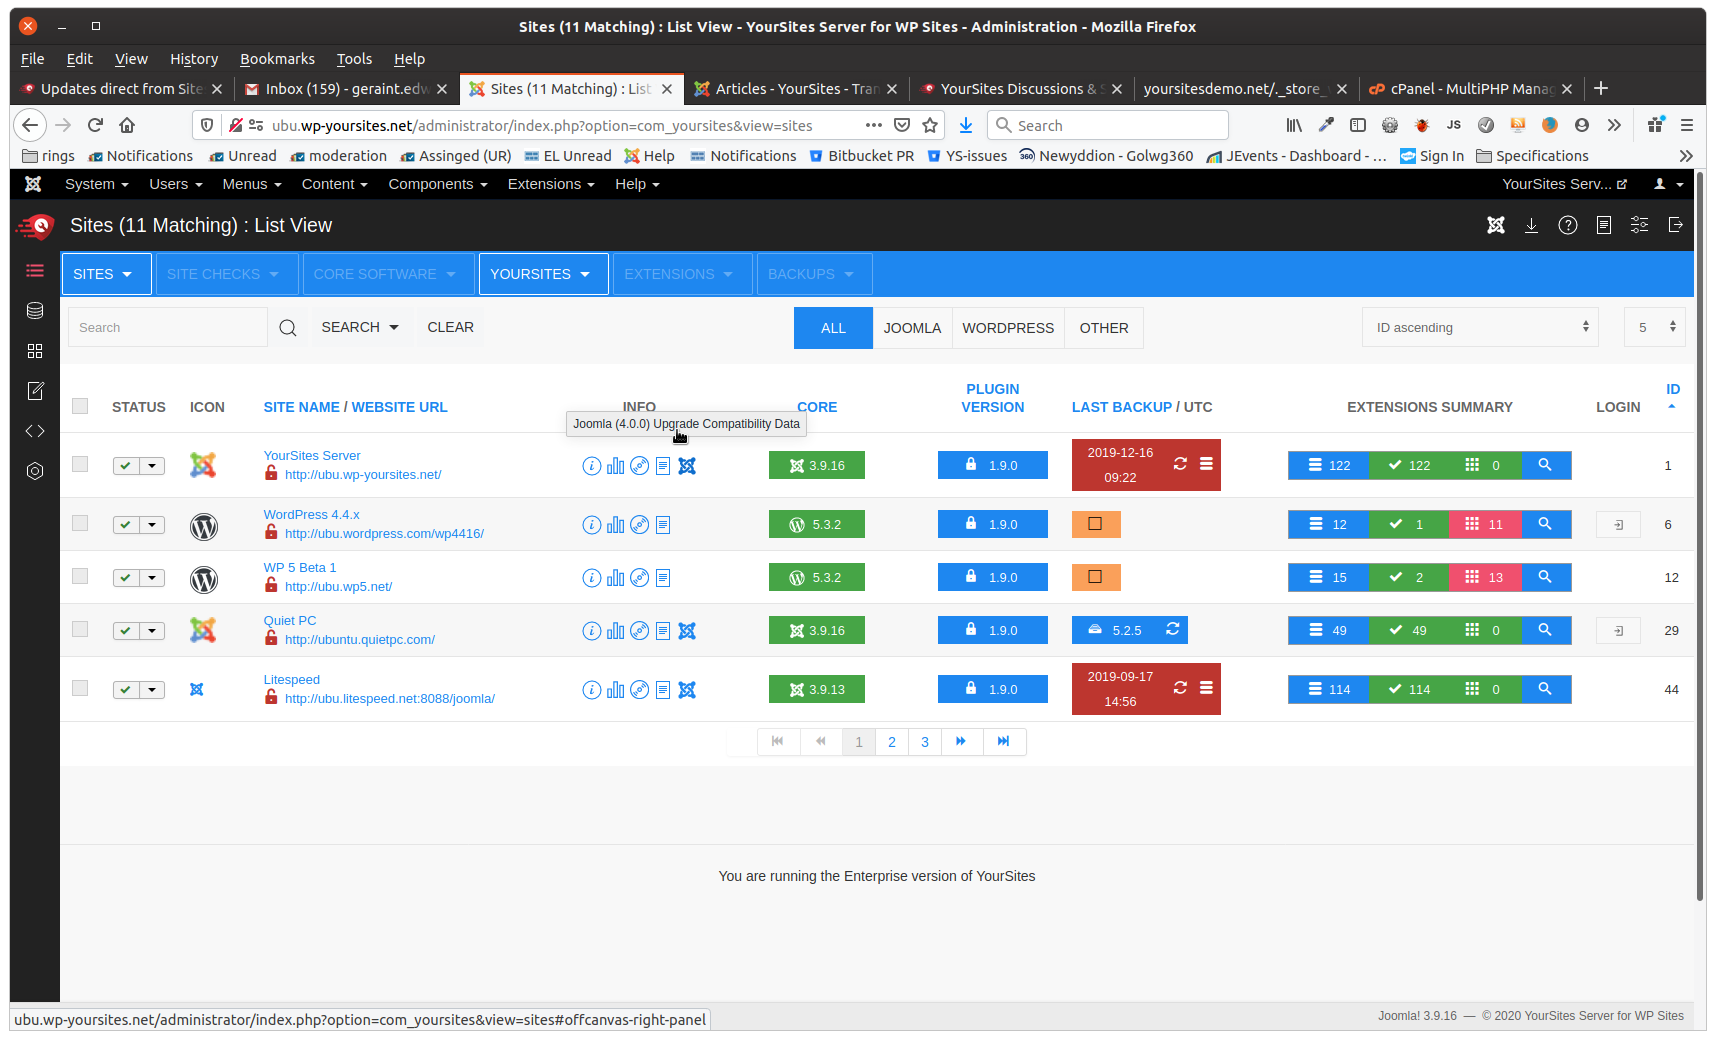Open the Extensions admin menu
The height and width of the screenshot is (1040, 1716).
(x=551, y=184)
